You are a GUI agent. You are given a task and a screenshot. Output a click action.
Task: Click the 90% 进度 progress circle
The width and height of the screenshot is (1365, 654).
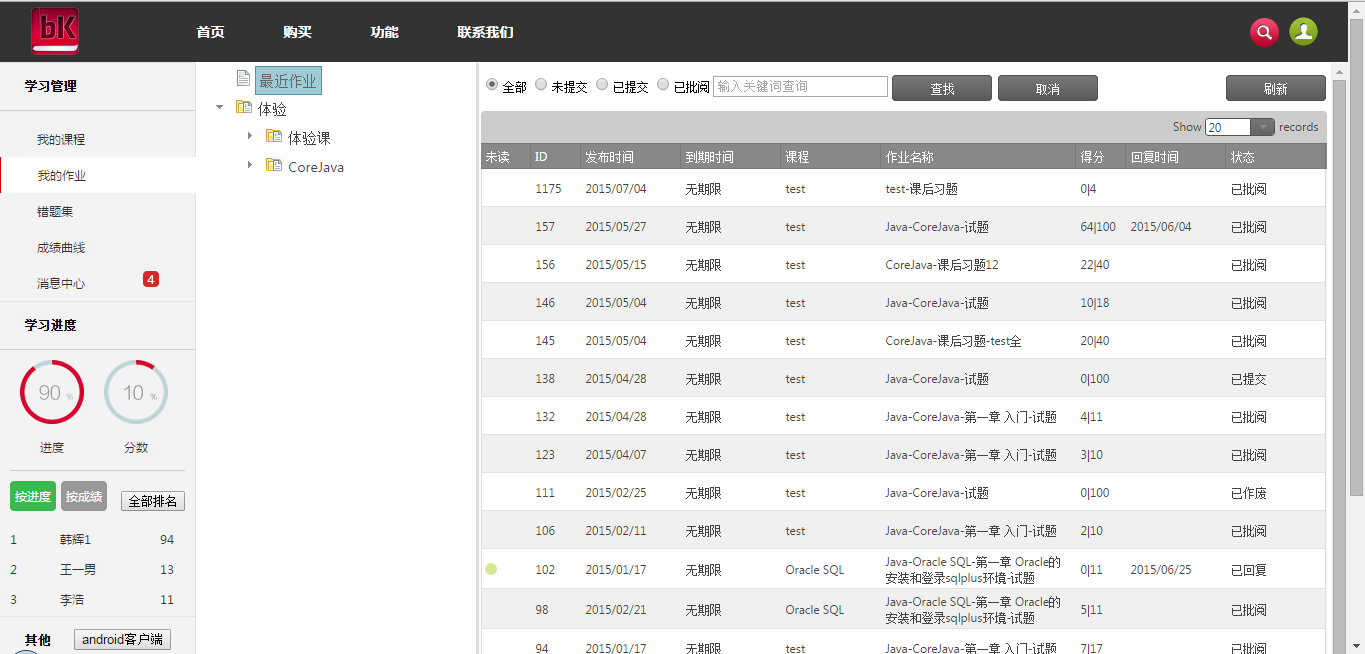pos(52,393)
